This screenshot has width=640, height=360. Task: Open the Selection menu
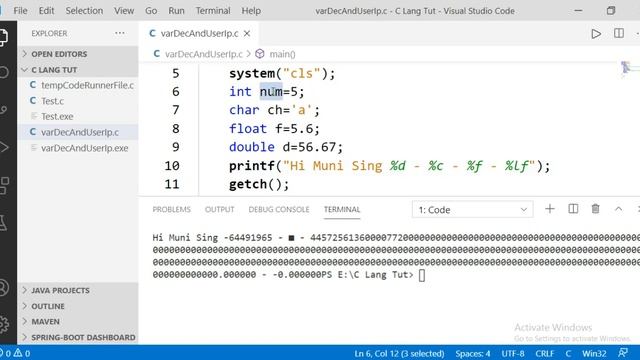click(84, 11)
